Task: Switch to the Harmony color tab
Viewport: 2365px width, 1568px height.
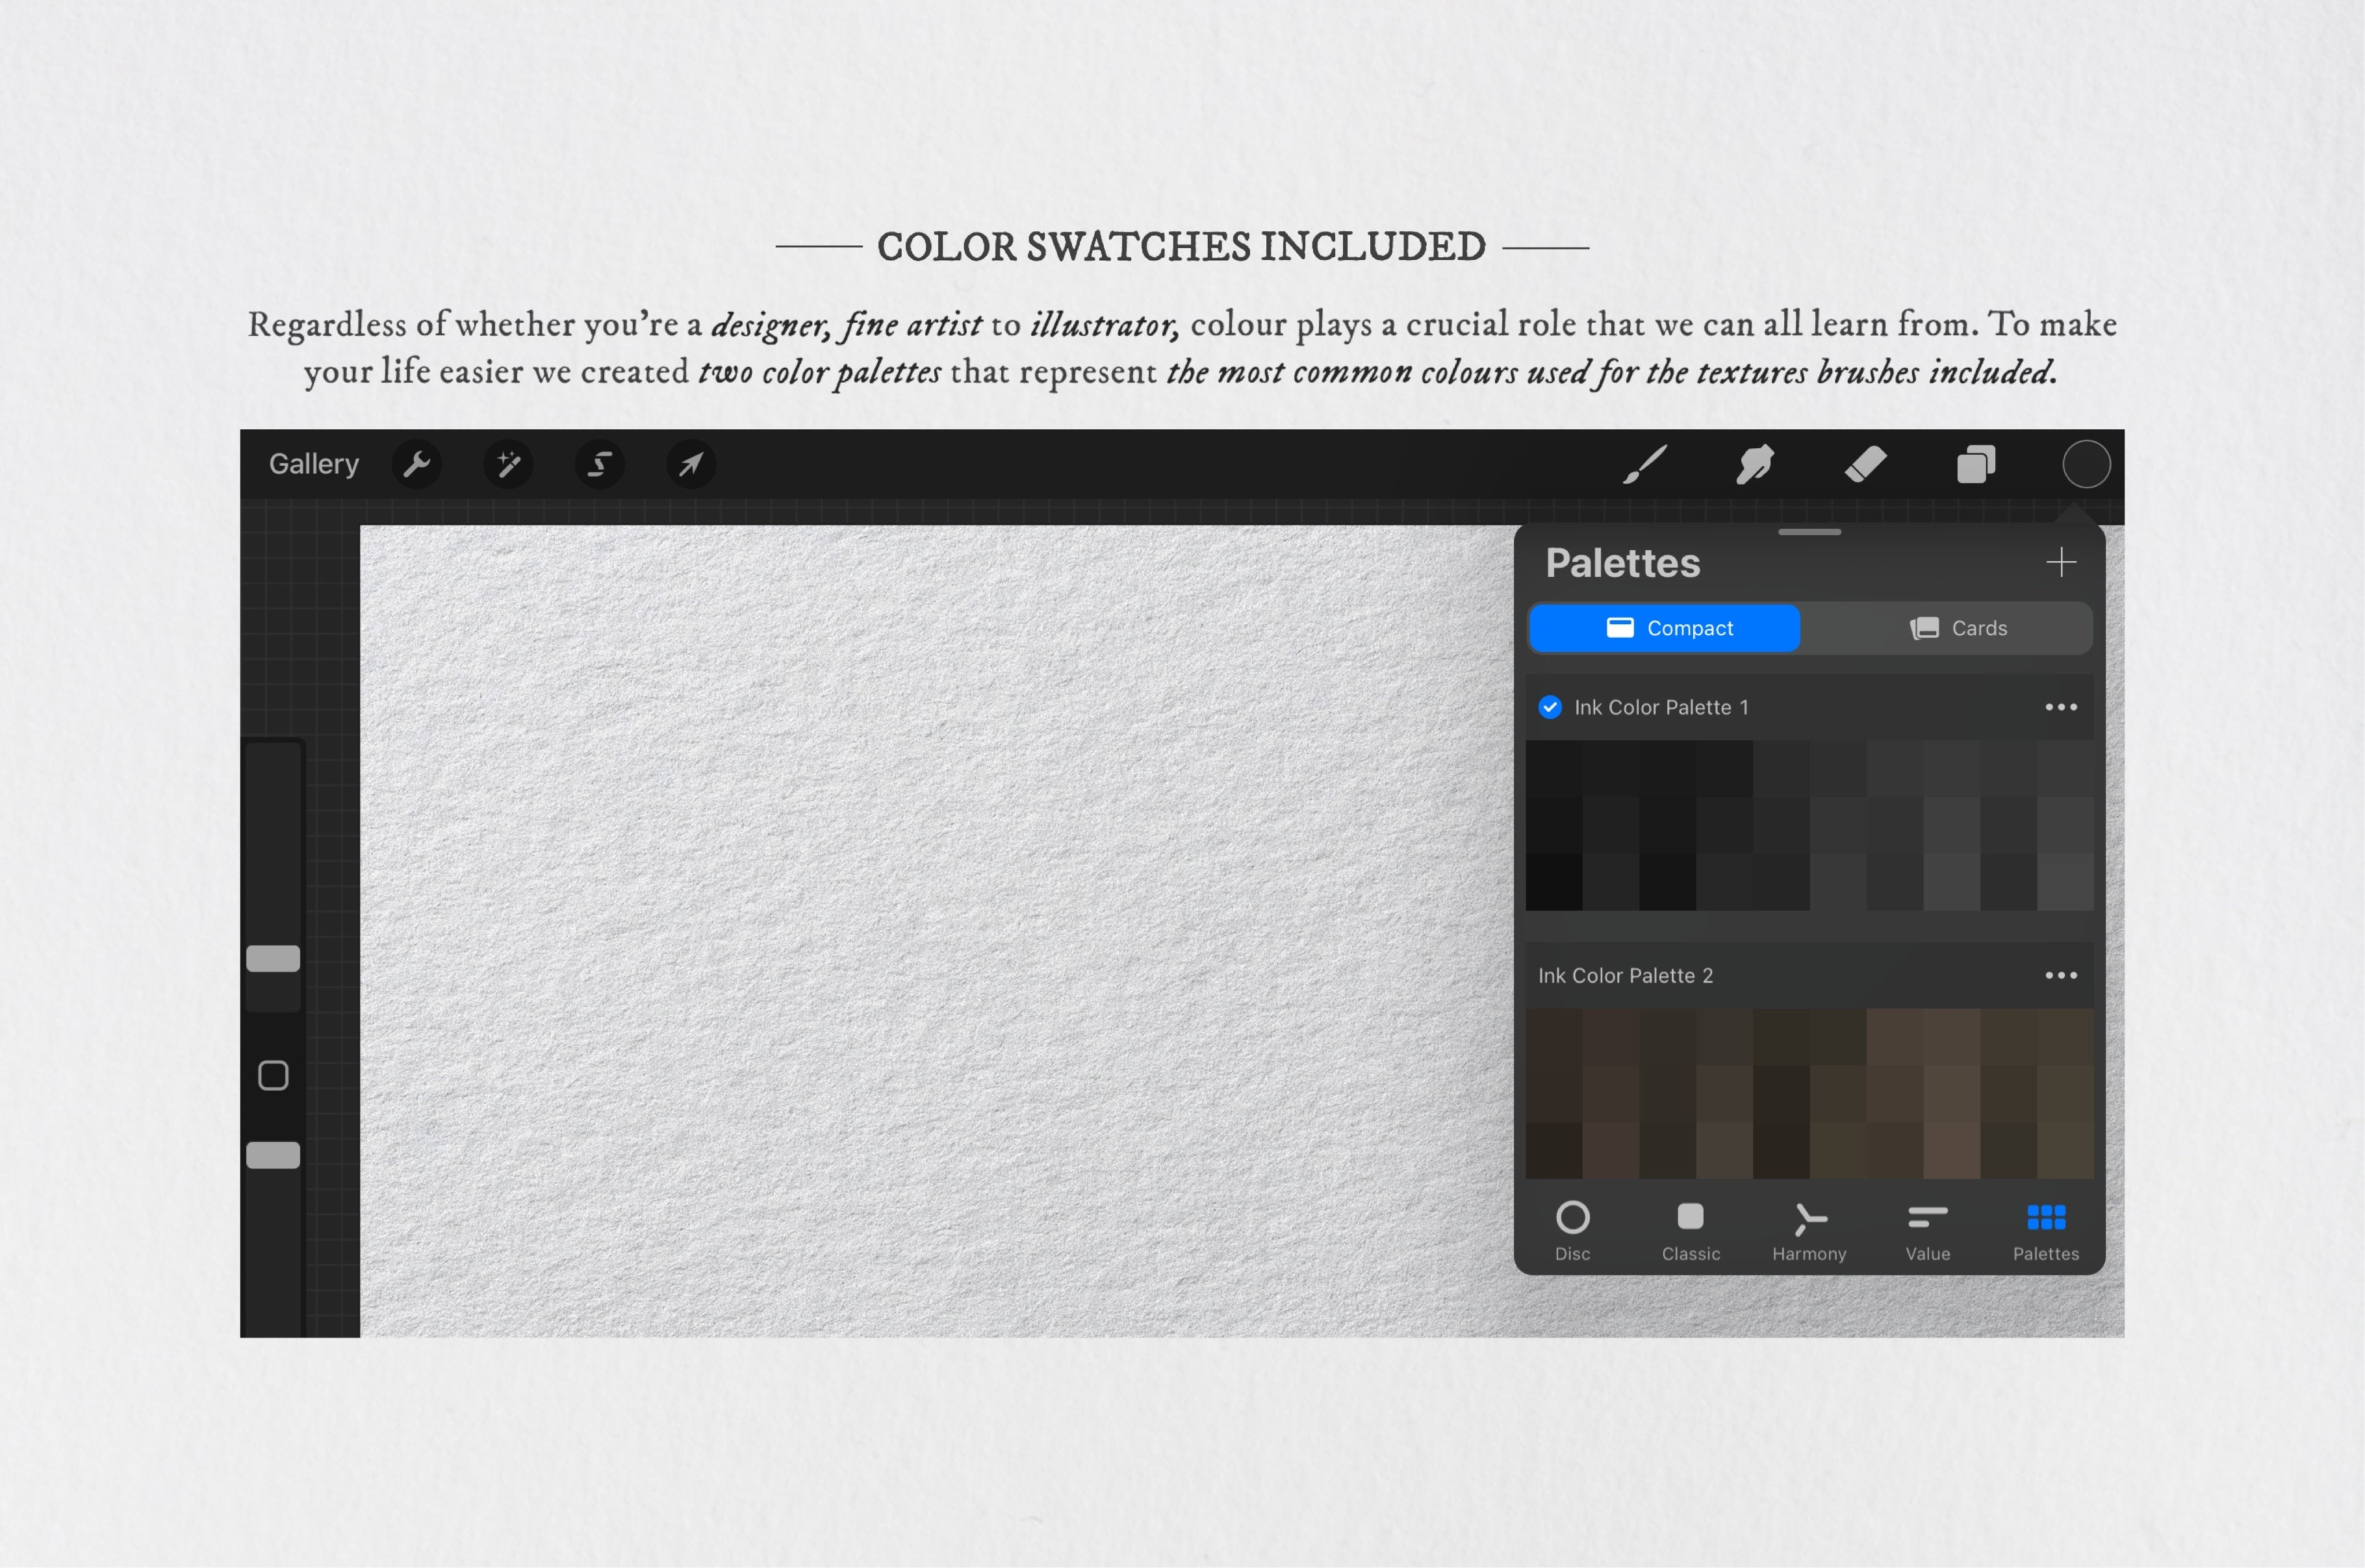Action: (x=1809, y=1230)
